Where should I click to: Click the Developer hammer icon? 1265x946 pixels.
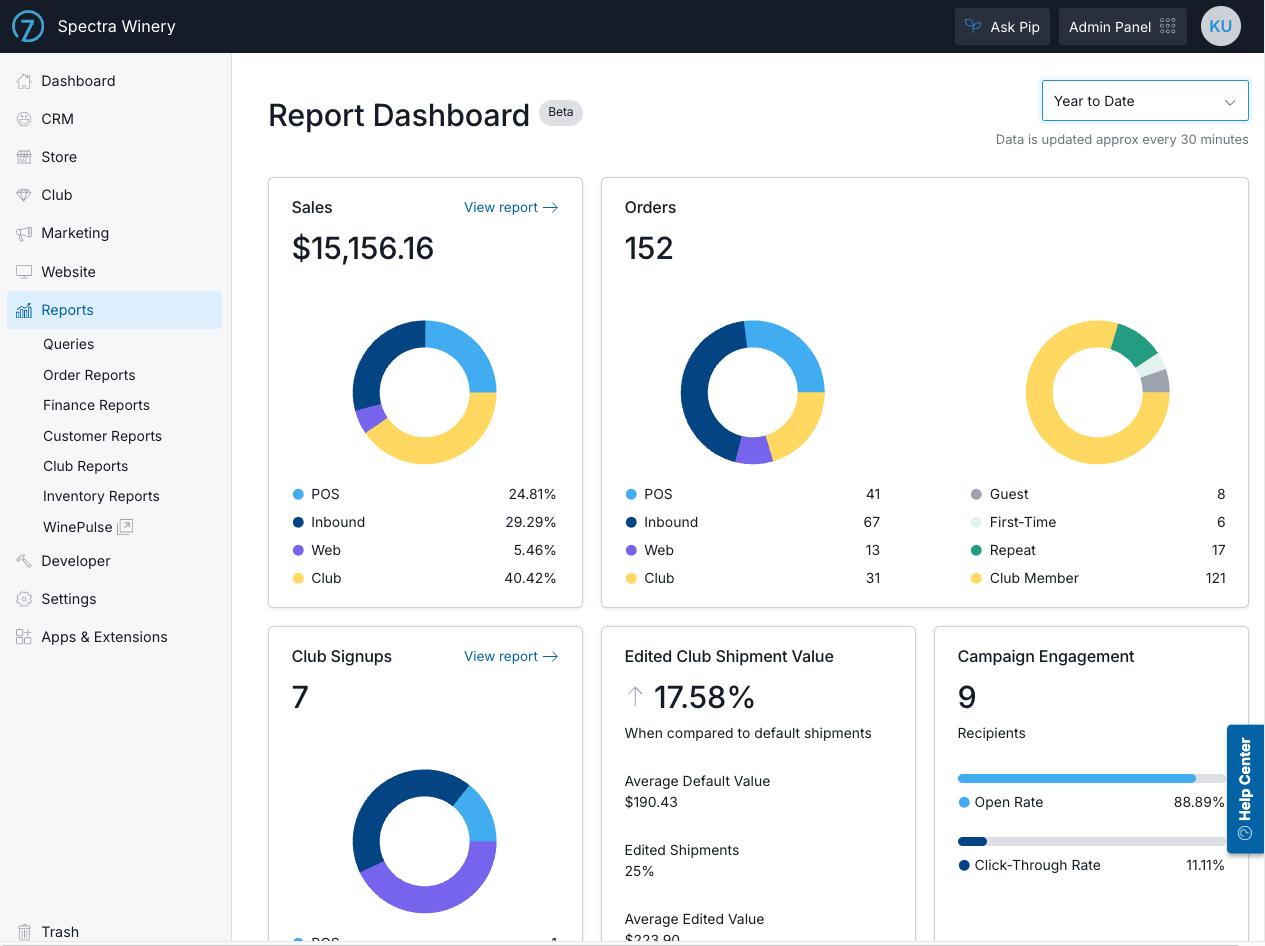click(24, 561)
